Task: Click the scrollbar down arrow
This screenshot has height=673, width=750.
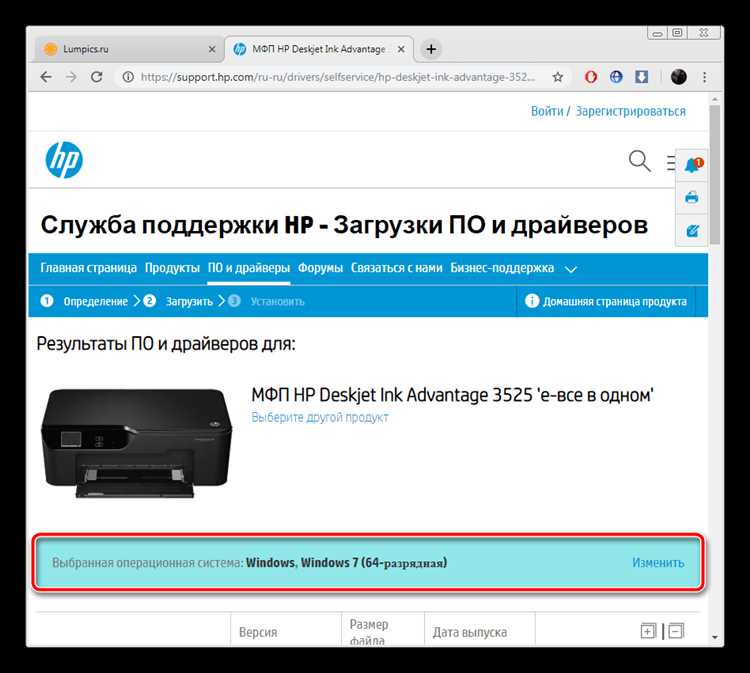Action: click(x=715, y=637)
